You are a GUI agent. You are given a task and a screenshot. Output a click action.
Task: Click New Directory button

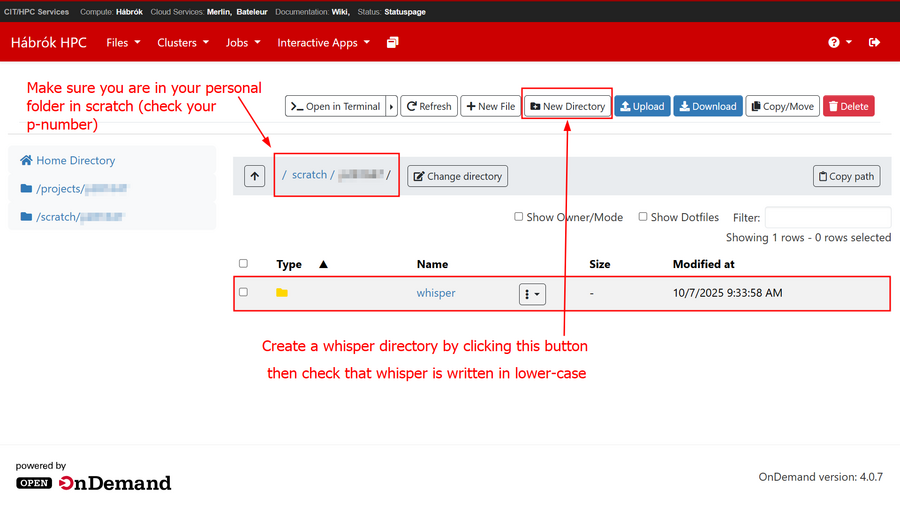pyautogui.click(x=567, y=106)
